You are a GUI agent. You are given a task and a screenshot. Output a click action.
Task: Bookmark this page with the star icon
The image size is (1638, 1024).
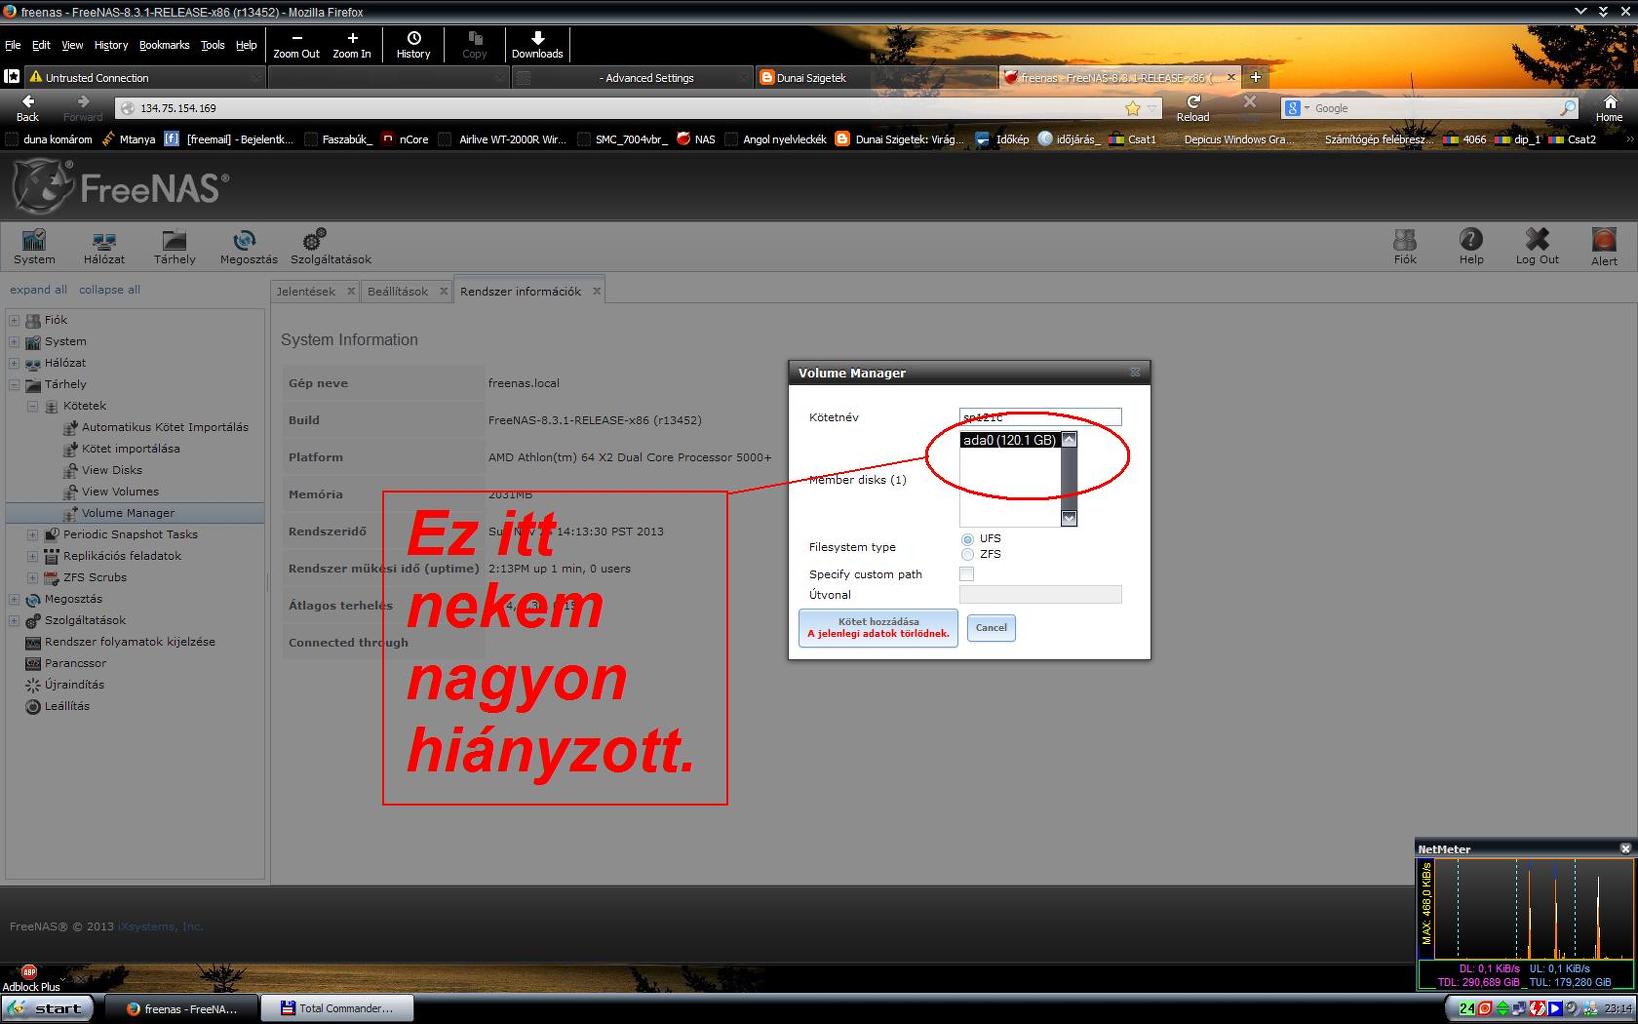(1132, 108)
